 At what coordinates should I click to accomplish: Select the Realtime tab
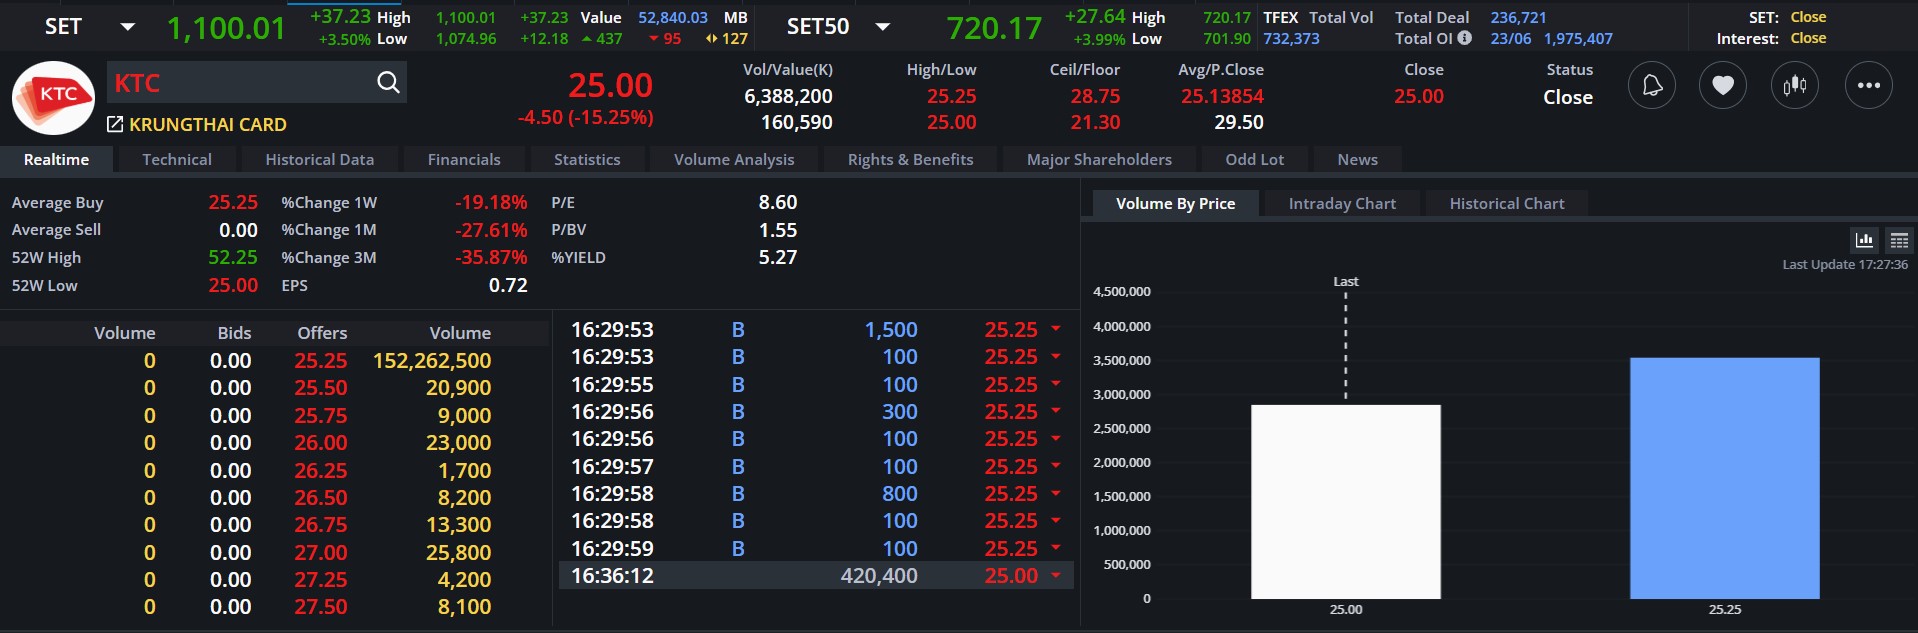click(x=56, y=160)
